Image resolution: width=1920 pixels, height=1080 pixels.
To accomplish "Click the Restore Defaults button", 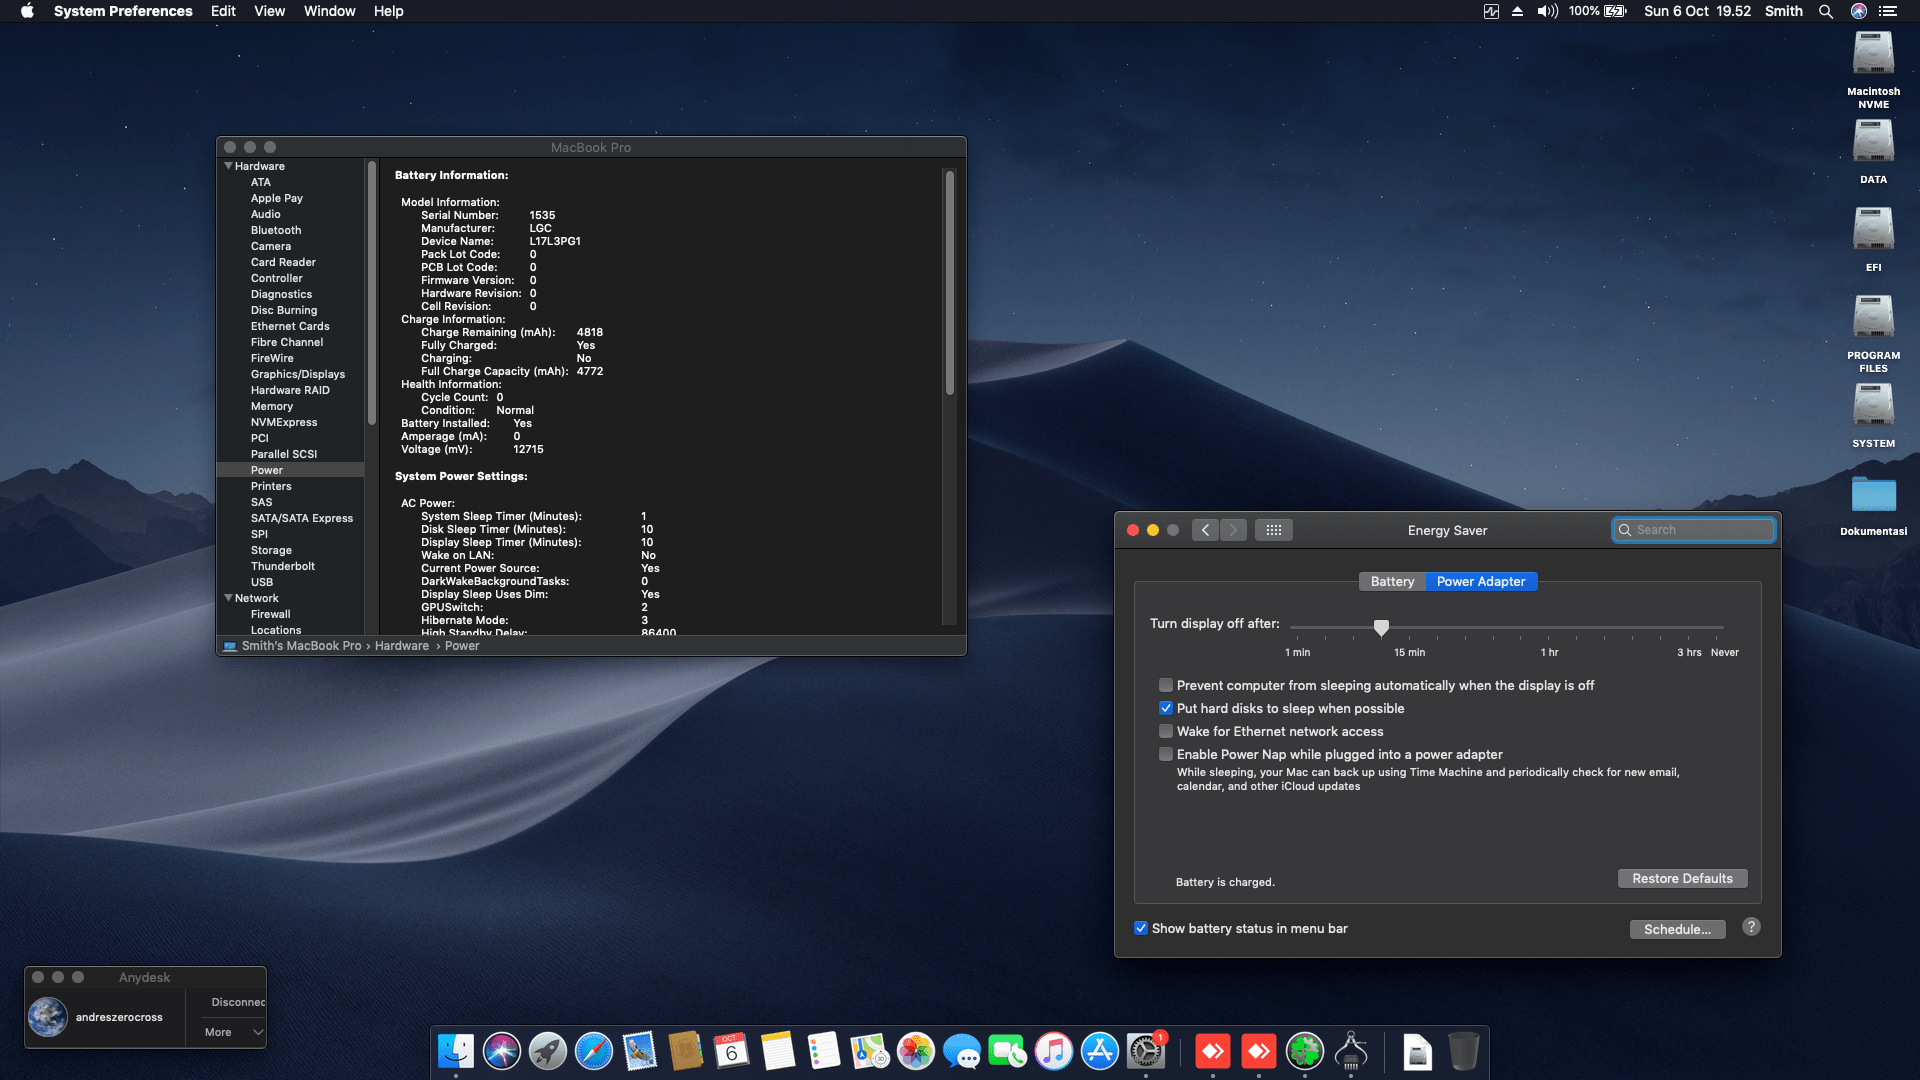I will 1682,878.
